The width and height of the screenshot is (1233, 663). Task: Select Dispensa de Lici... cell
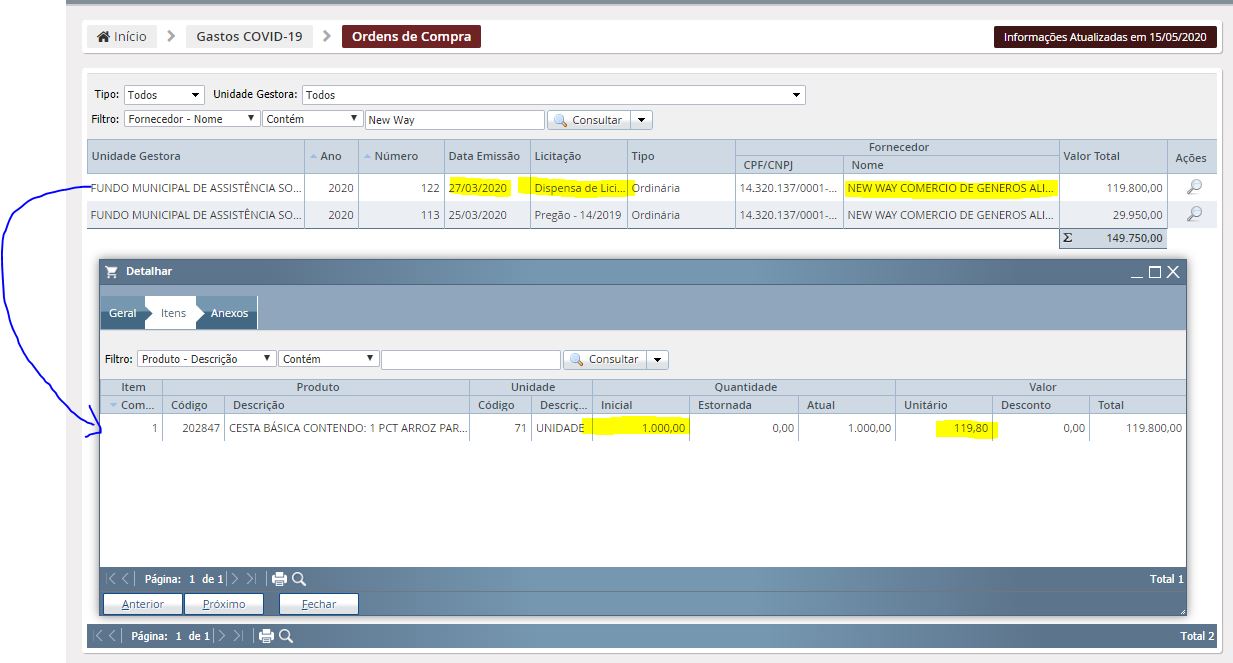[x=579, y=187]
